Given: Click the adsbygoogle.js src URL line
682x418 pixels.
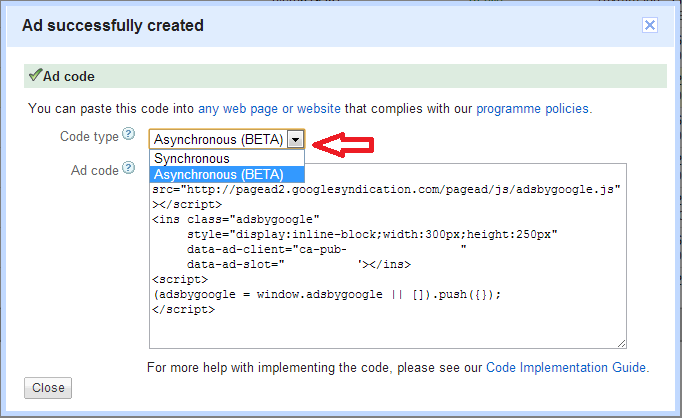Looking at the screenshot, I should (386, 189).
